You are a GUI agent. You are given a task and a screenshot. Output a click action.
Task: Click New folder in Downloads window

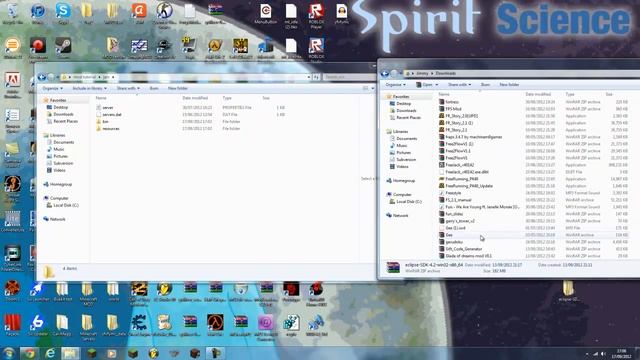click(x=509, y=84)
